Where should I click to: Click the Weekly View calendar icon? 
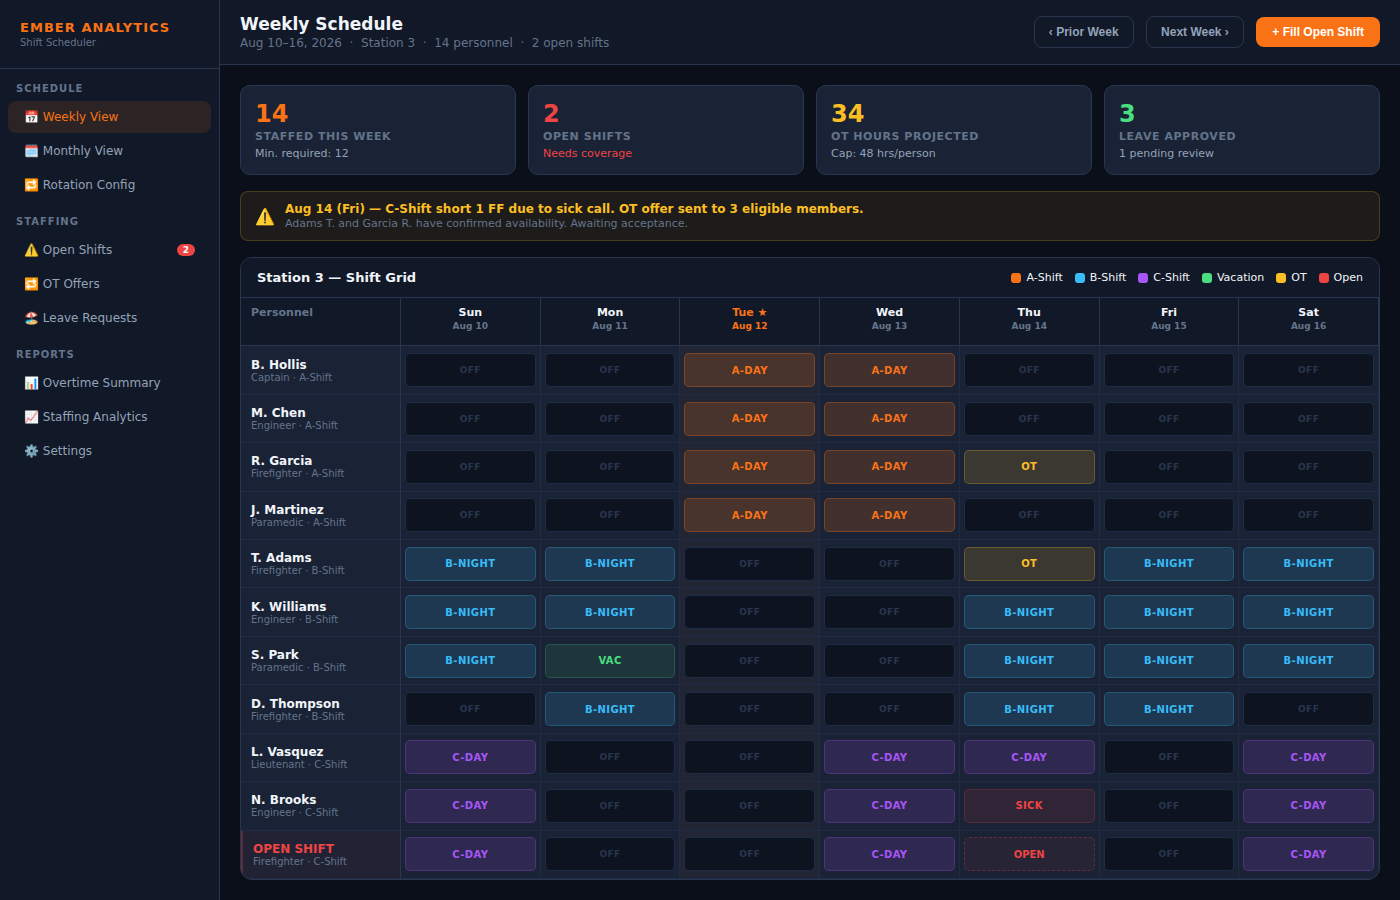pos(31,117)
